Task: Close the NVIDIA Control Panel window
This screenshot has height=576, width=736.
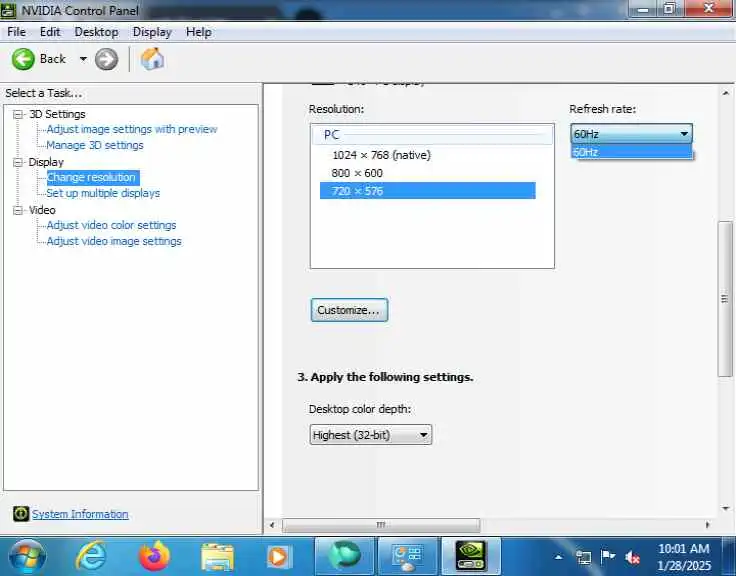Action: point(708,9)
